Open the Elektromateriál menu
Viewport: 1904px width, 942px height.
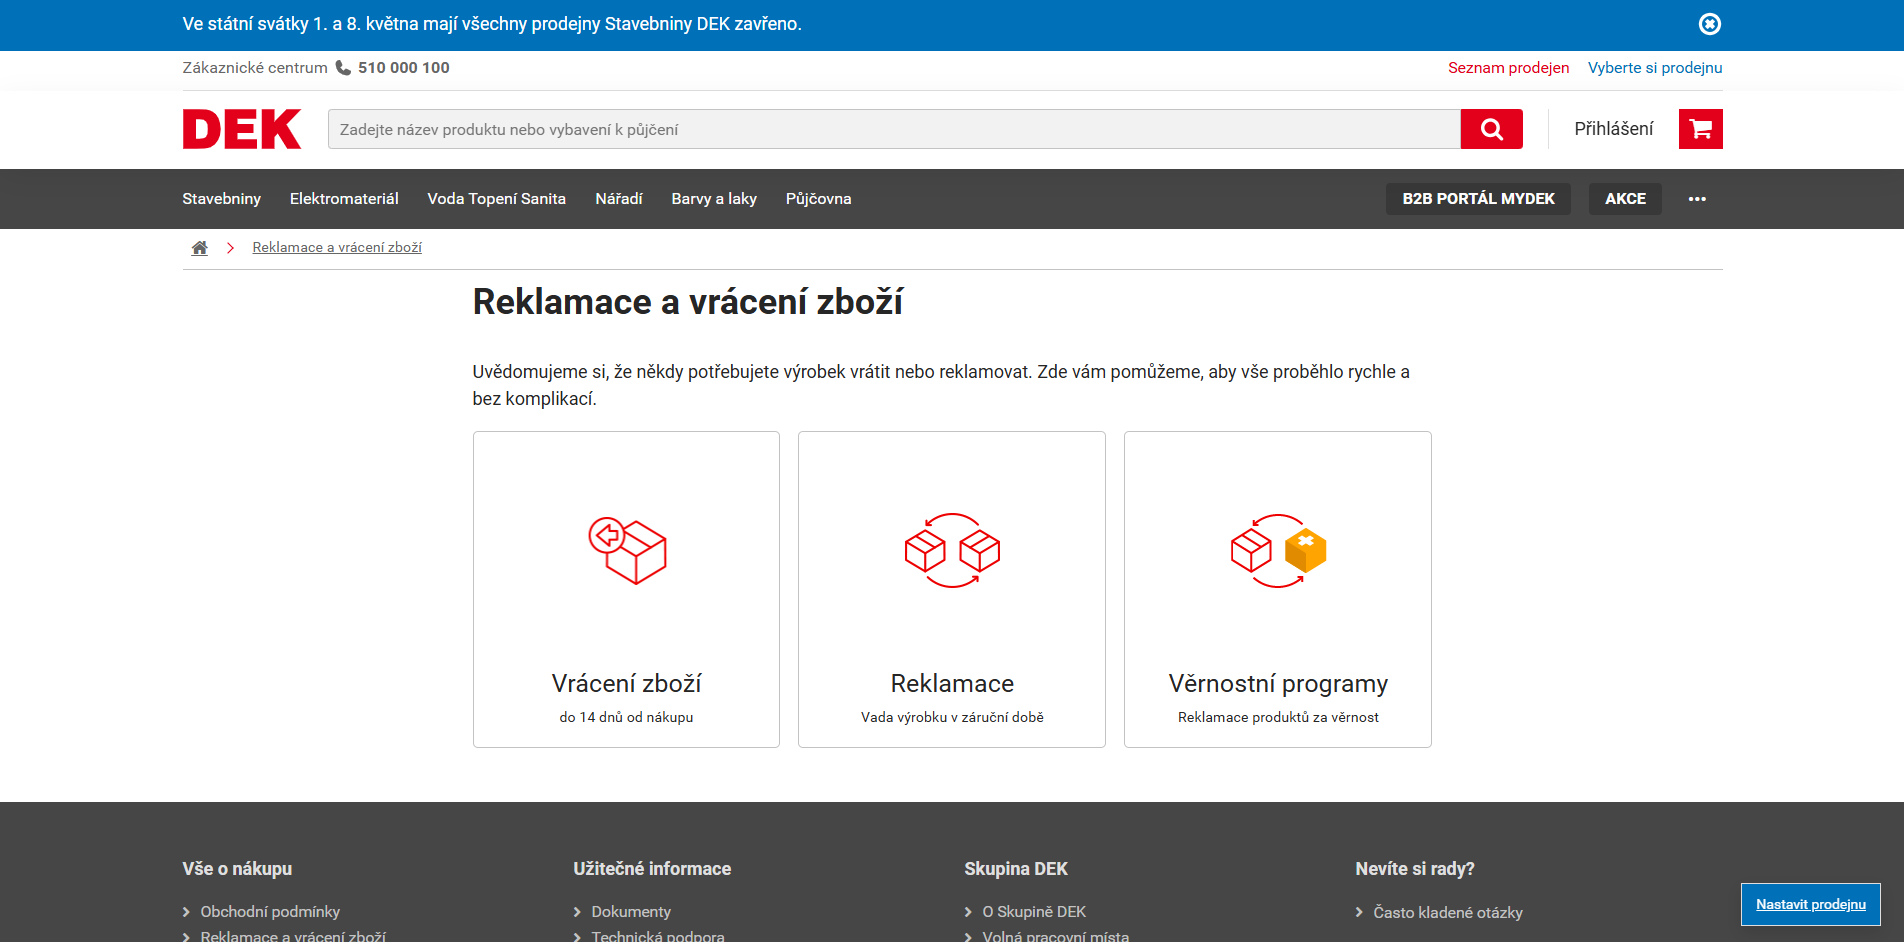click(x=344, y=199)
